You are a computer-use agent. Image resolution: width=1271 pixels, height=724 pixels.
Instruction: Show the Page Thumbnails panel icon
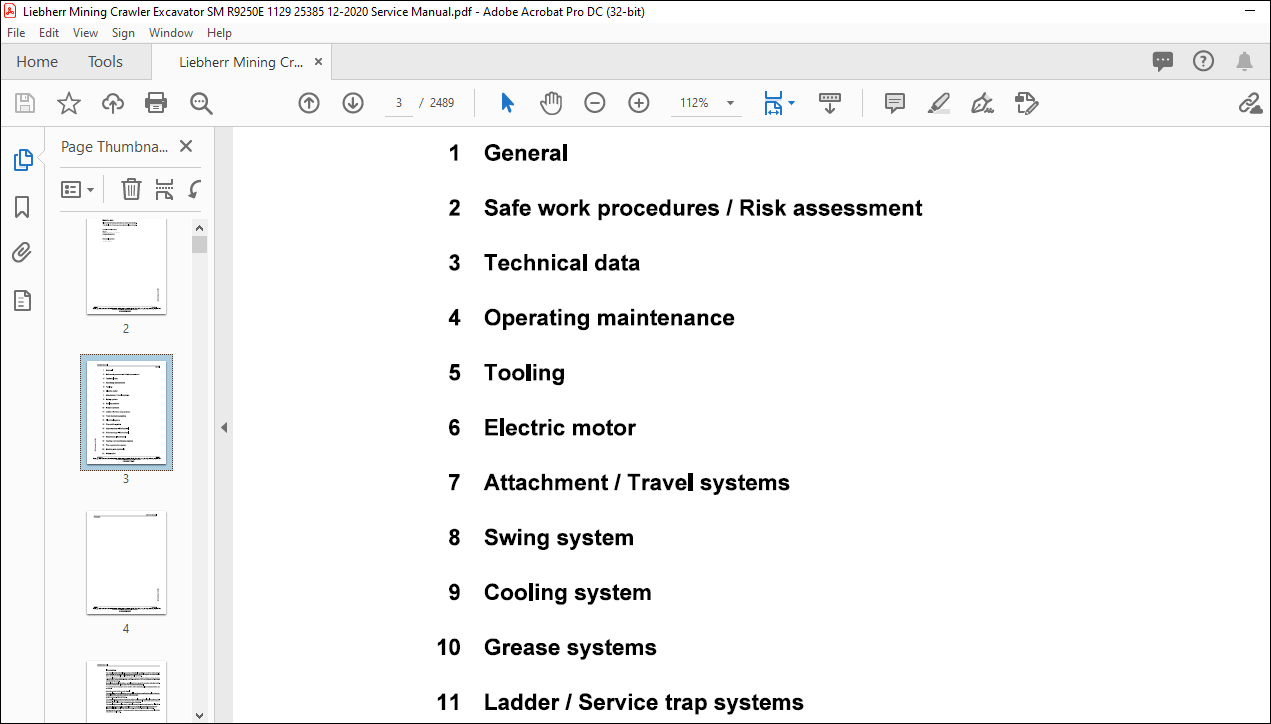click(22, 160)
